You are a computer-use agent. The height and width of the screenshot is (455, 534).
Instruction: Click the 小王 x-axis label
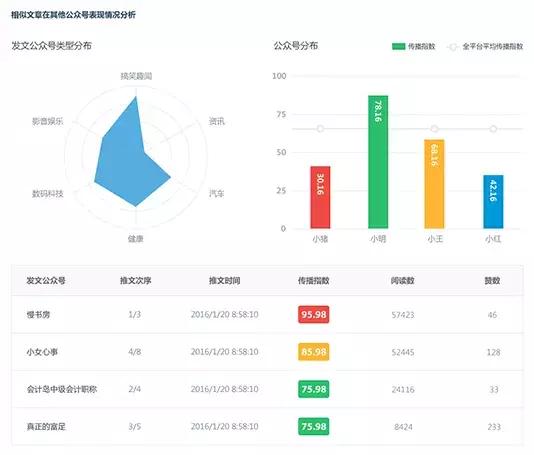click(435, 239)
